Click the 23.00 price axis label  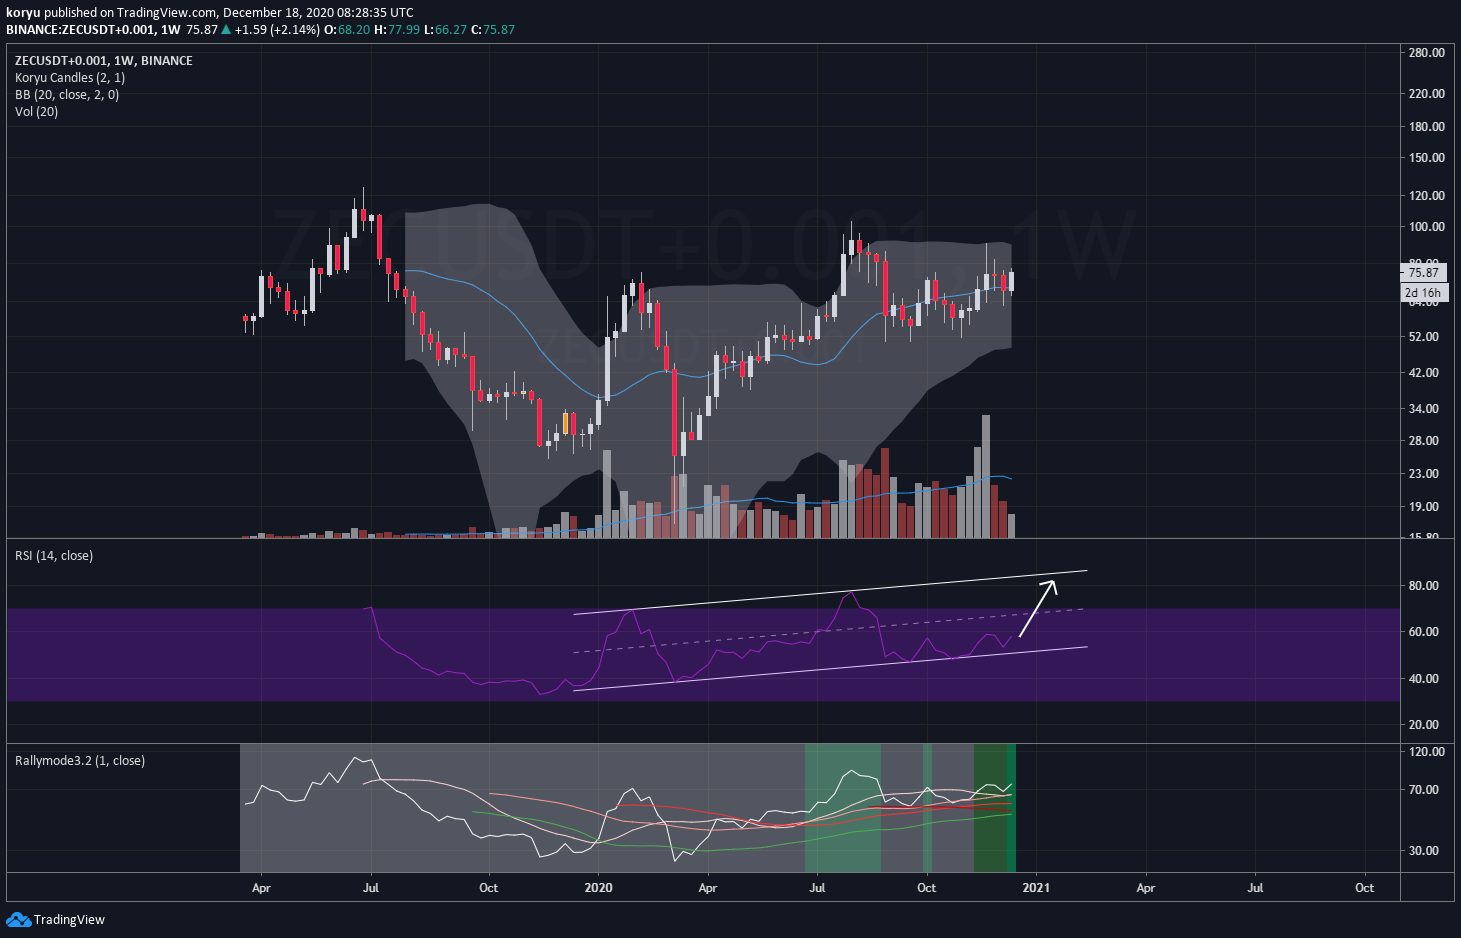click(x=1424, y=473)
